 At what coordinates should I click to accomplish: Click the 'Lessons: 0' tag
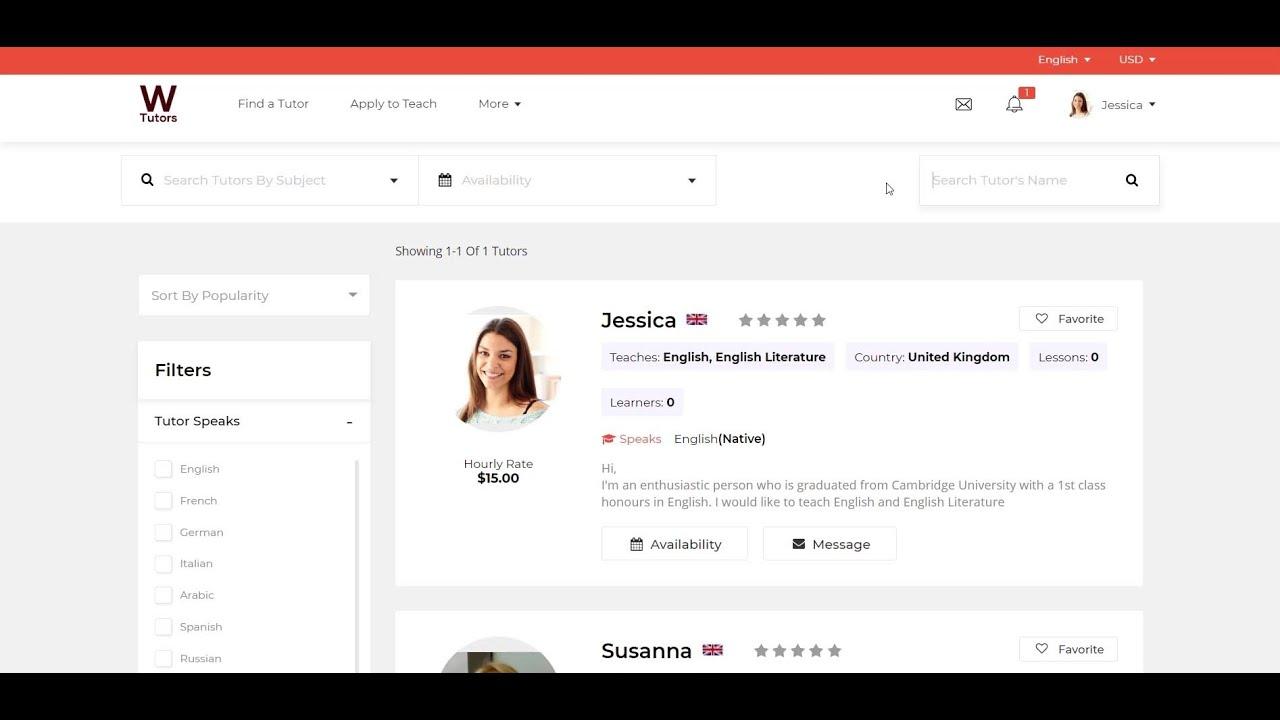1068,357
